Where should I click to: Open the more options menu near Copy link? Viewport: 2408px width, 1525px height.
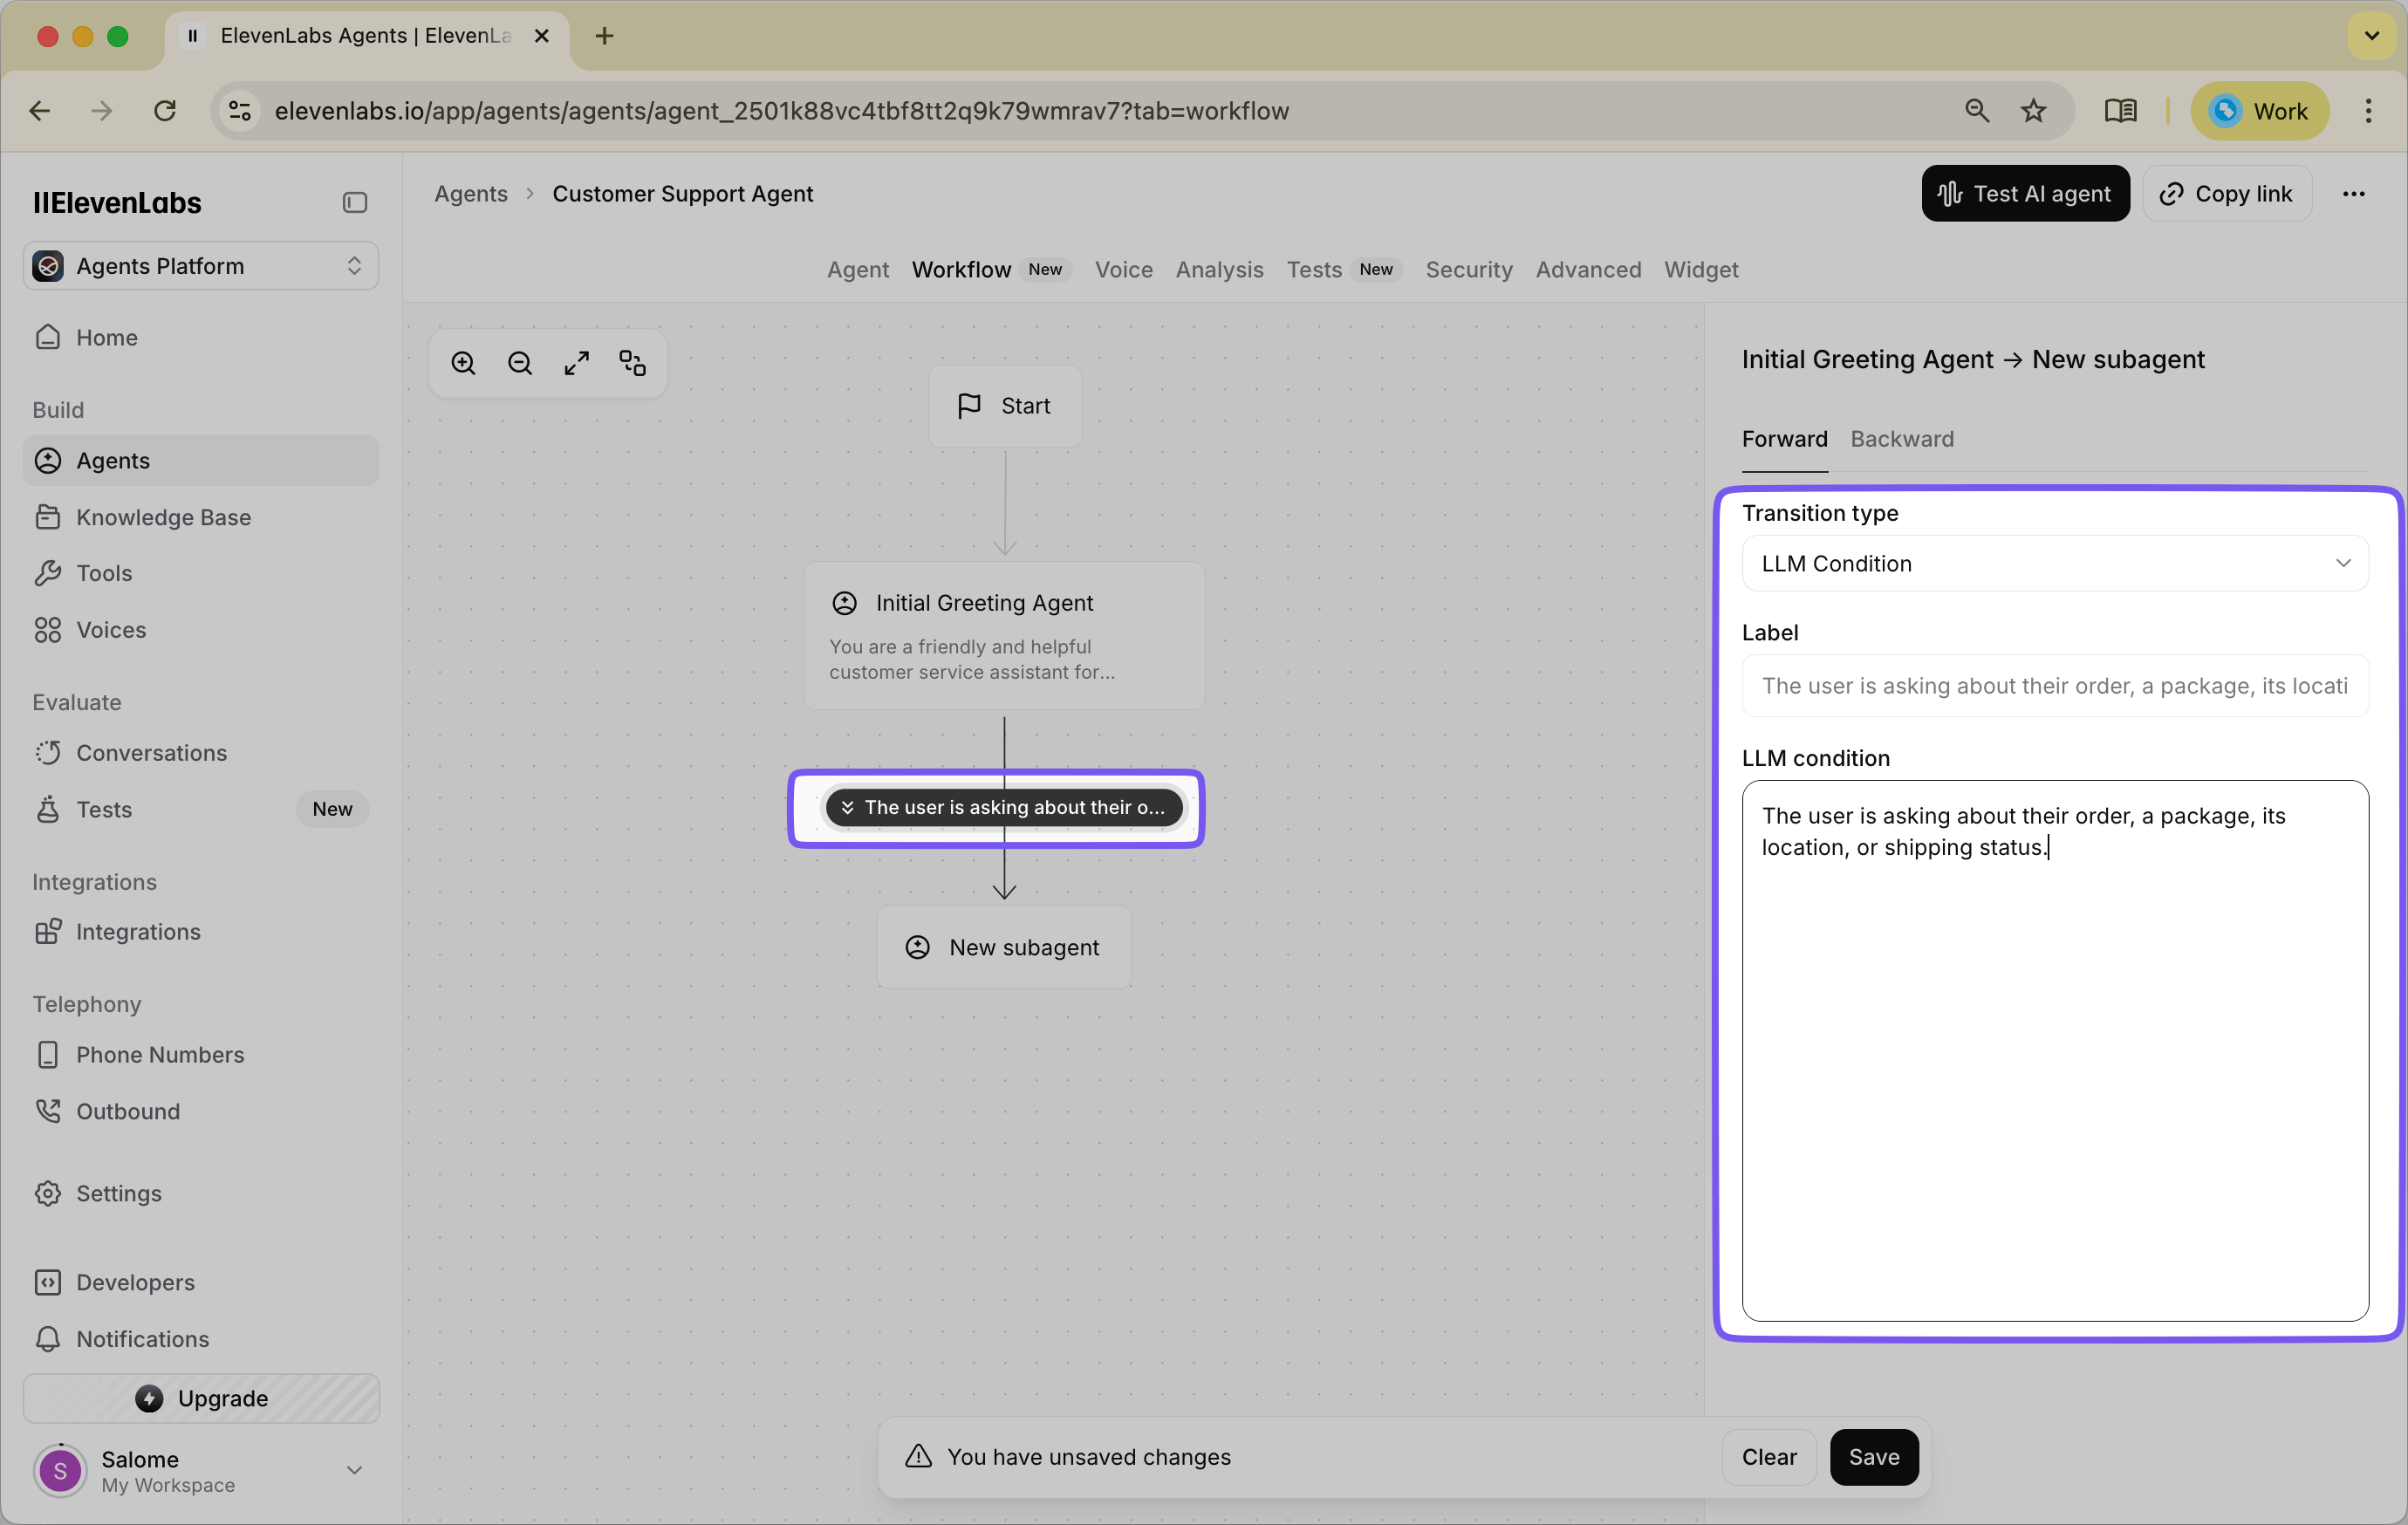pos(2355,193)
